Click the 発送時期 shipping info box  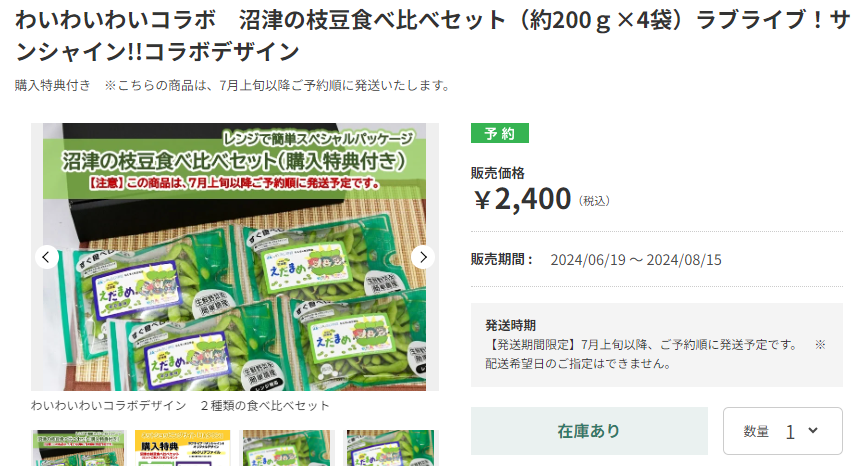(657, 345)
